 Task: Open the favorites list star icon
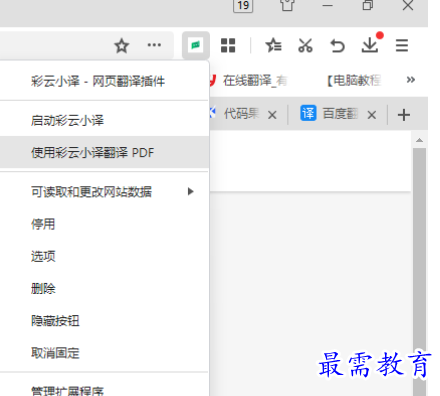click(x=273, y=45)
